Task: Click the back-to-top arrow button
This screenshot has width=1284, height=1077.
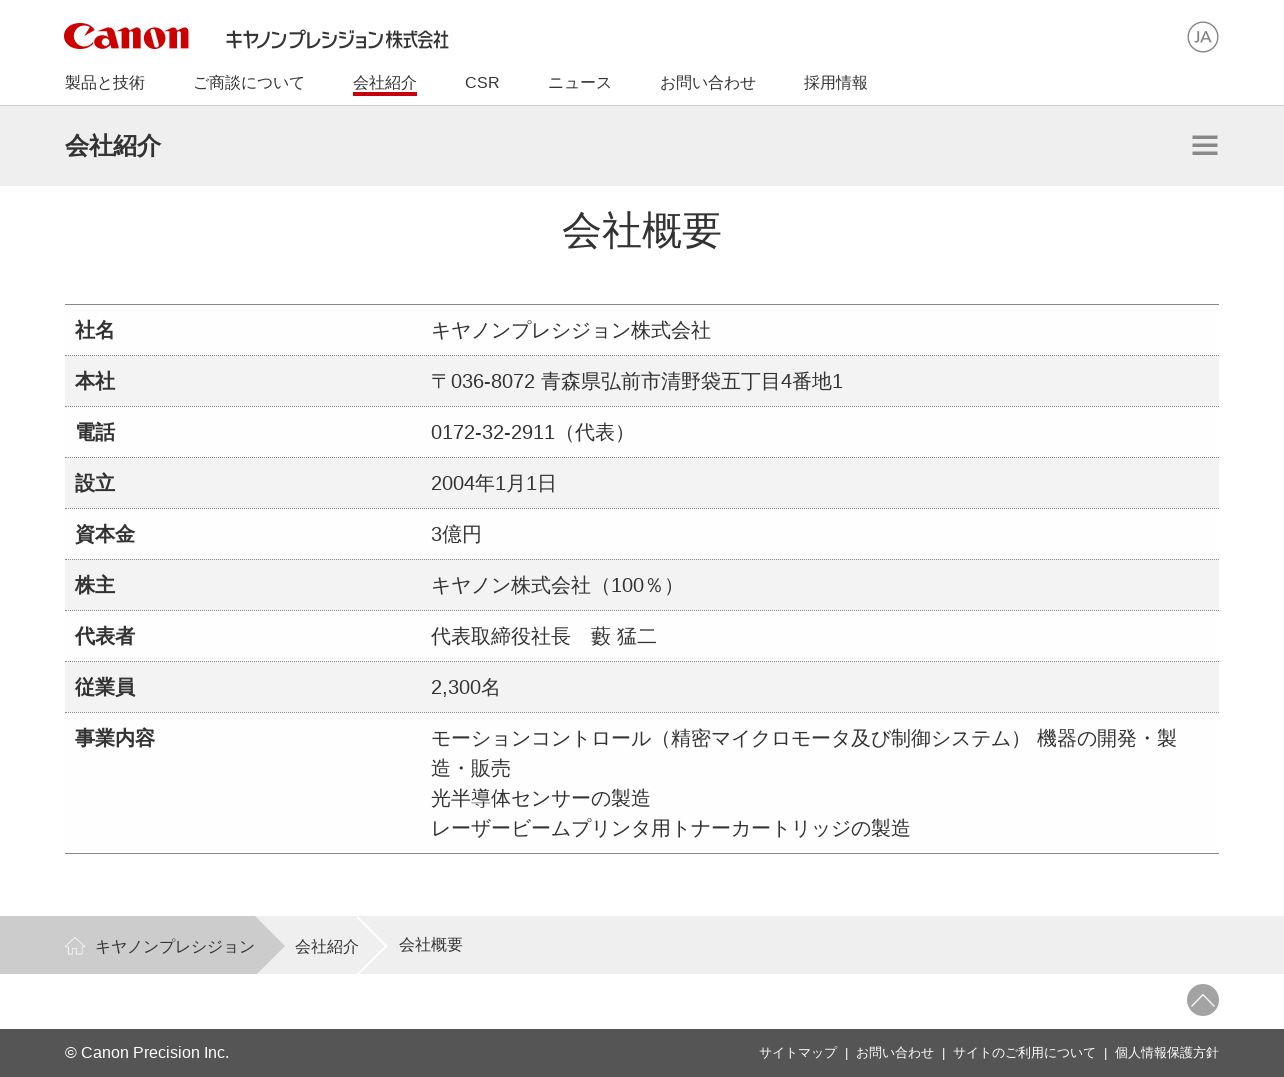Action: (x=1203, y=1000)
